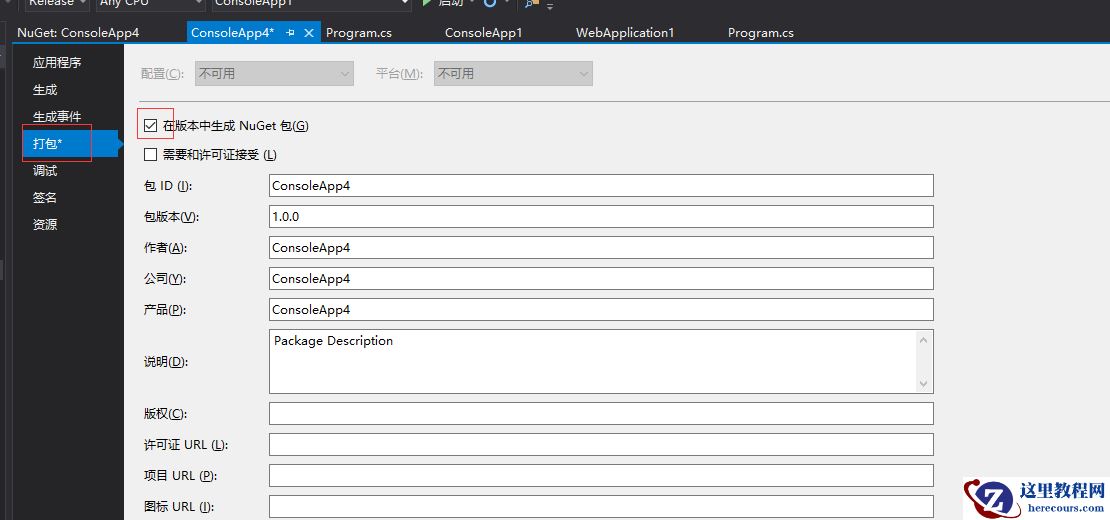1110x520 pixels.
Task: Open the Release configuration dropdown in toolbar
Action: coord(57,4)
